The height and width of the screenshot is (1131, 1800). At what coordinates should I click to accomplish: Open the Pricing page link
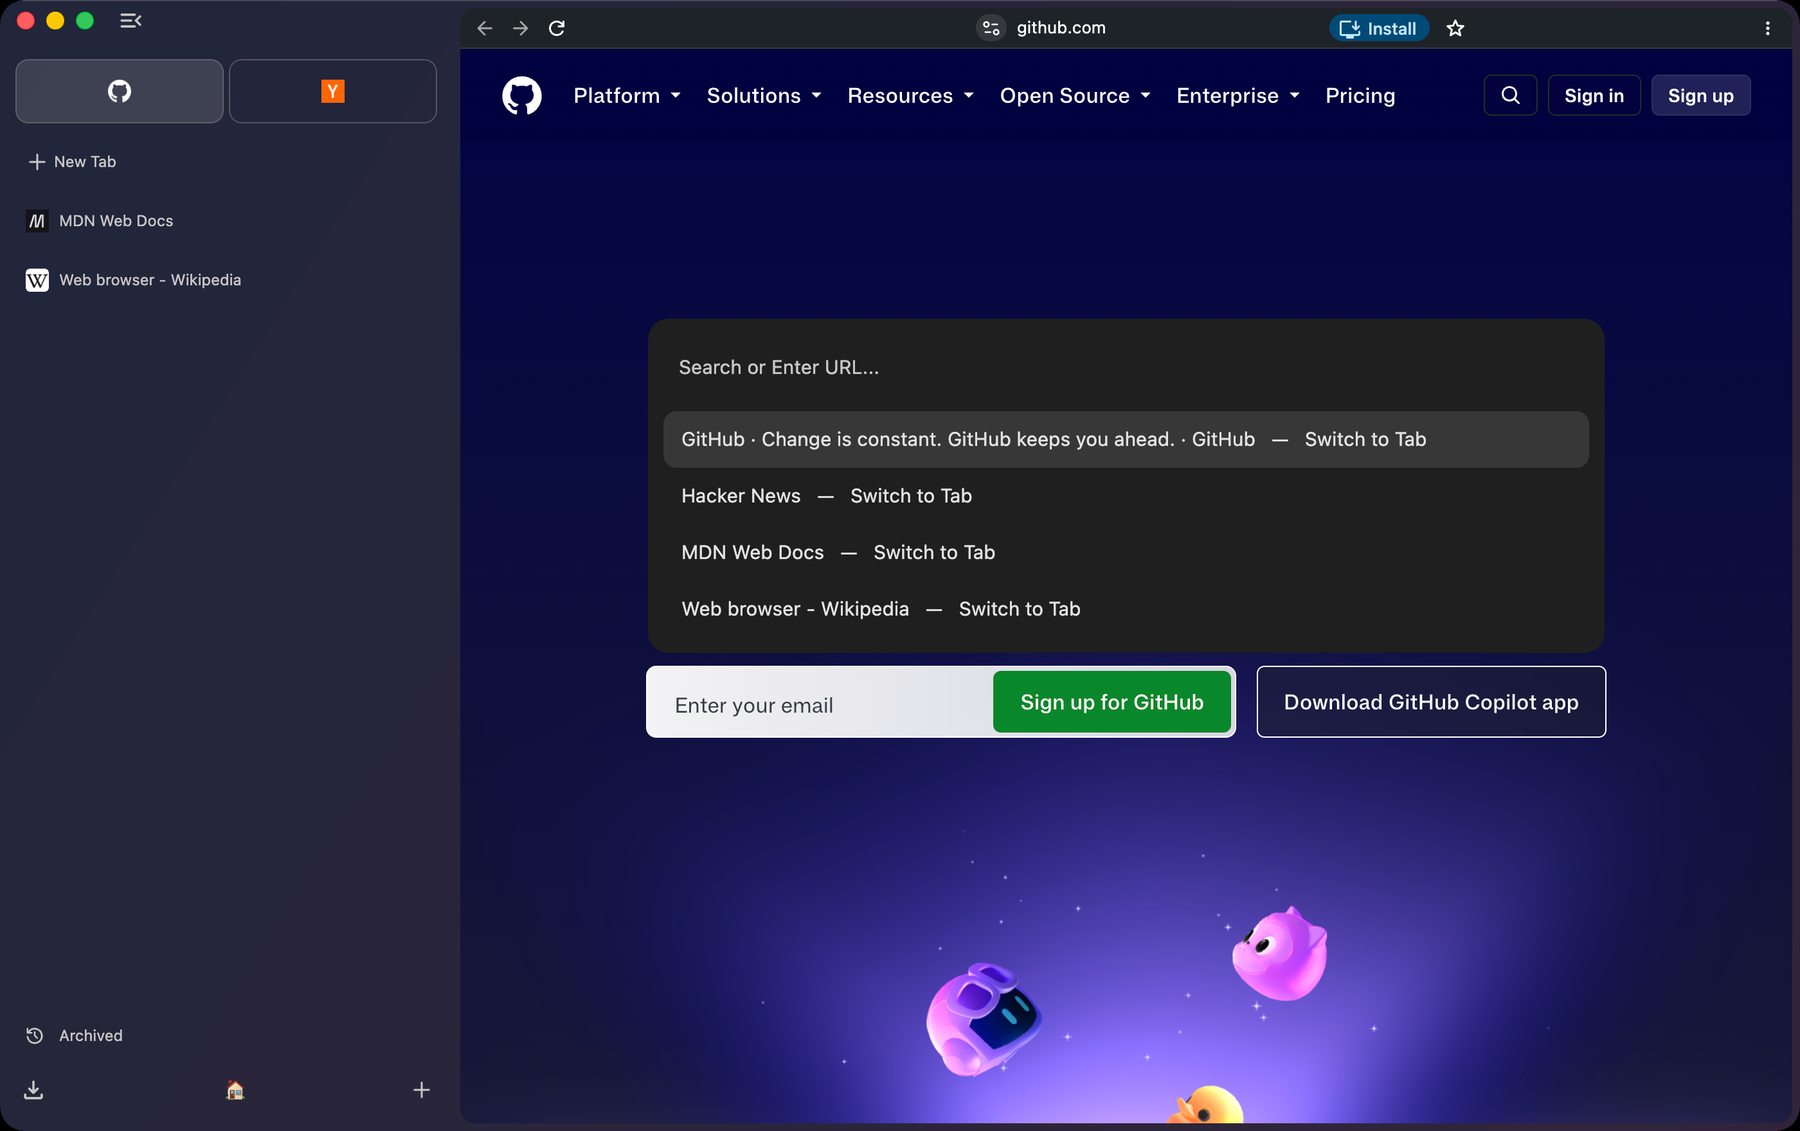click(1360, 96)
